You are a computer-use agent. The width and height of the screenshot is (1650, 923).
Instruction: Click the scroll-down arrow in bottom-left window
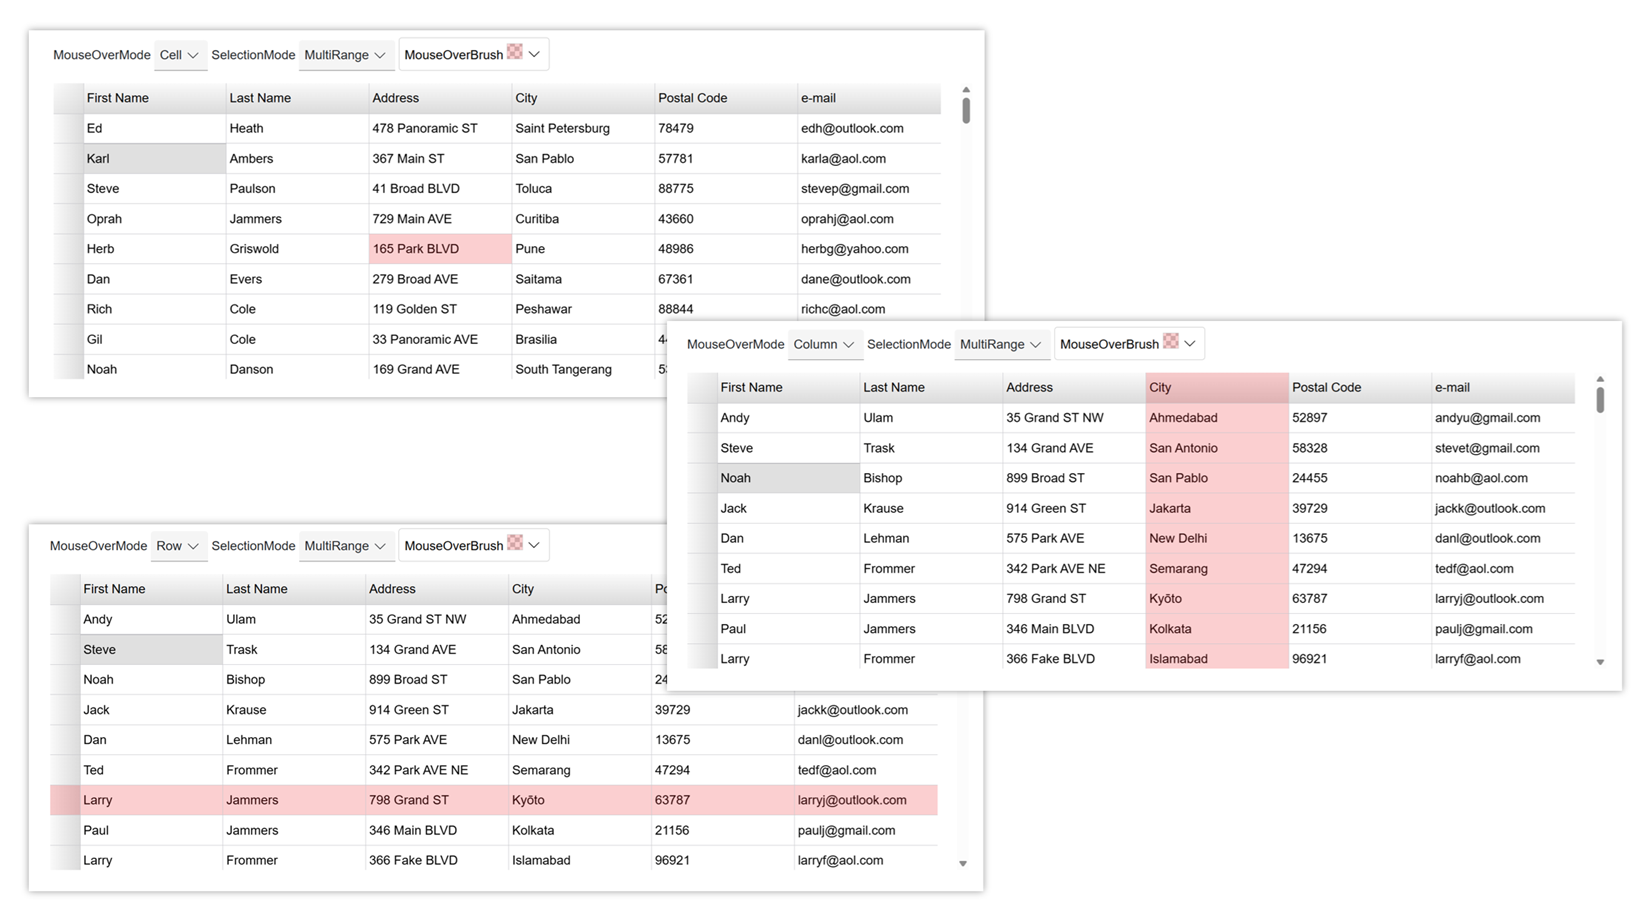(963, 863)
